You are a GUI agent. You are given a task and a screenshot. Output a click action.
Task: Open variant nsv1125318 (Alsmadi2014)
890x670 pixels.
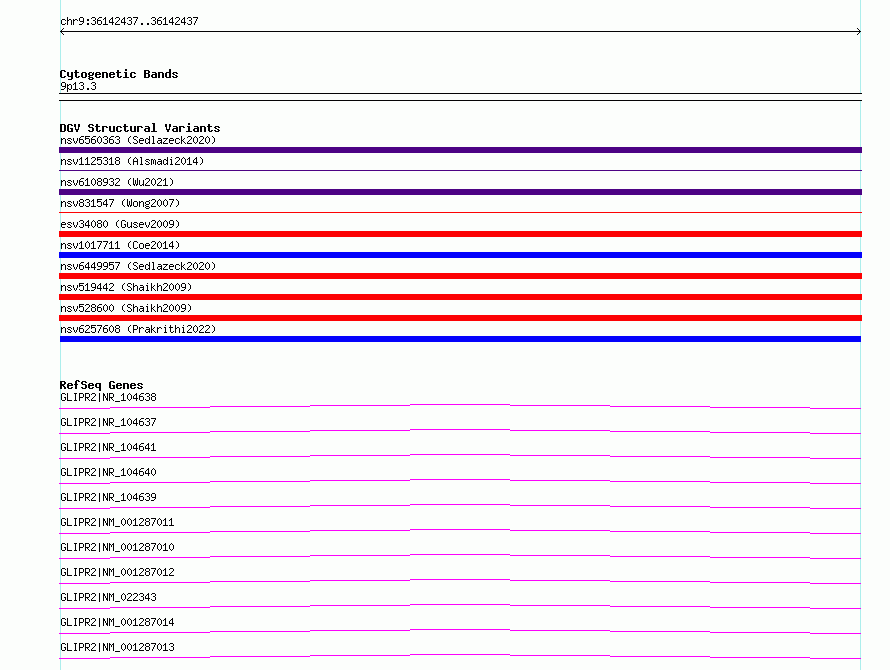[x=132, y=161]
